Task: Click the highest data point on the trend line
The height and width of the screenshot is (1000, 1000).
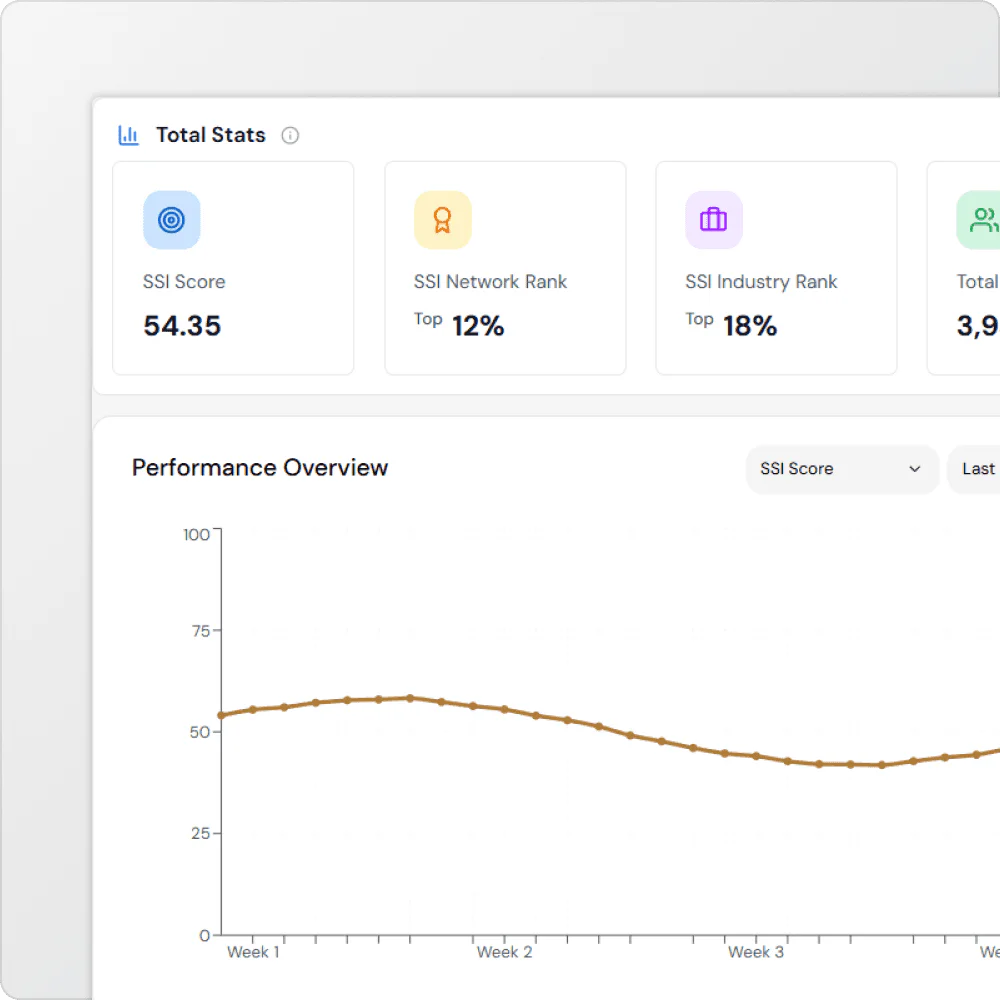Action: pos(410,698)
